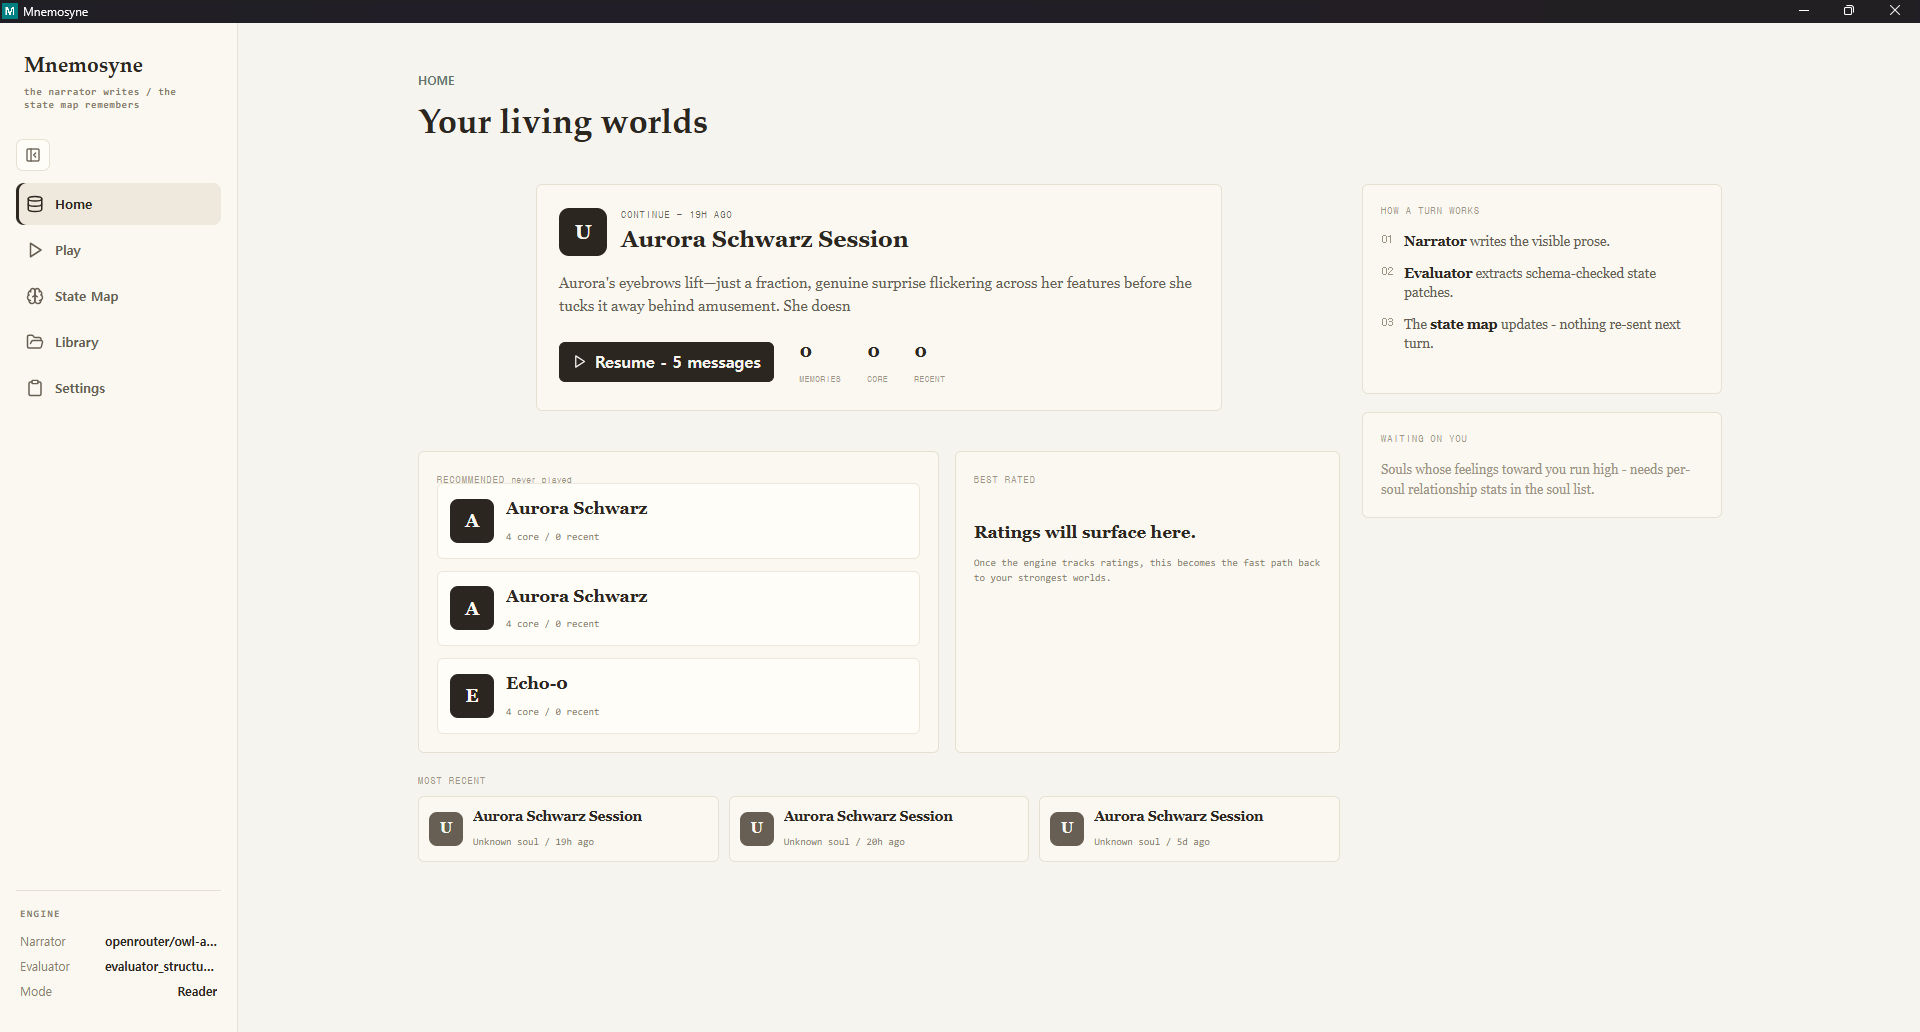Click the Memories count stat

pyautogui.click(x=819, y=363)
